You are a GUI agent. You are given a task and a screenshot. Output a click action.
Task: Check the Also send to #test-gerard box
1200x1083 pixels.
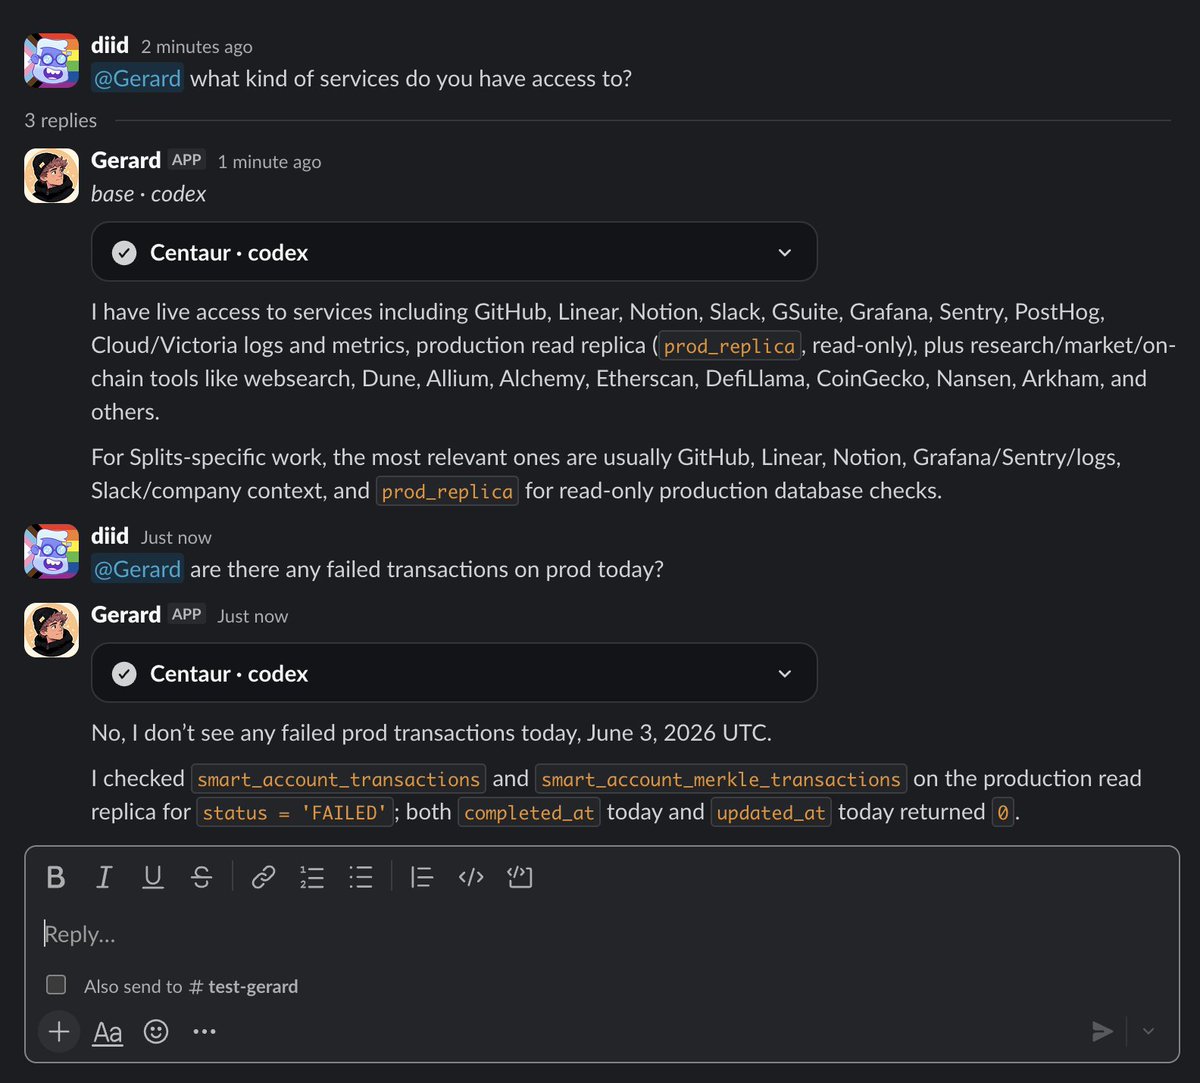(x=57, y=985)
